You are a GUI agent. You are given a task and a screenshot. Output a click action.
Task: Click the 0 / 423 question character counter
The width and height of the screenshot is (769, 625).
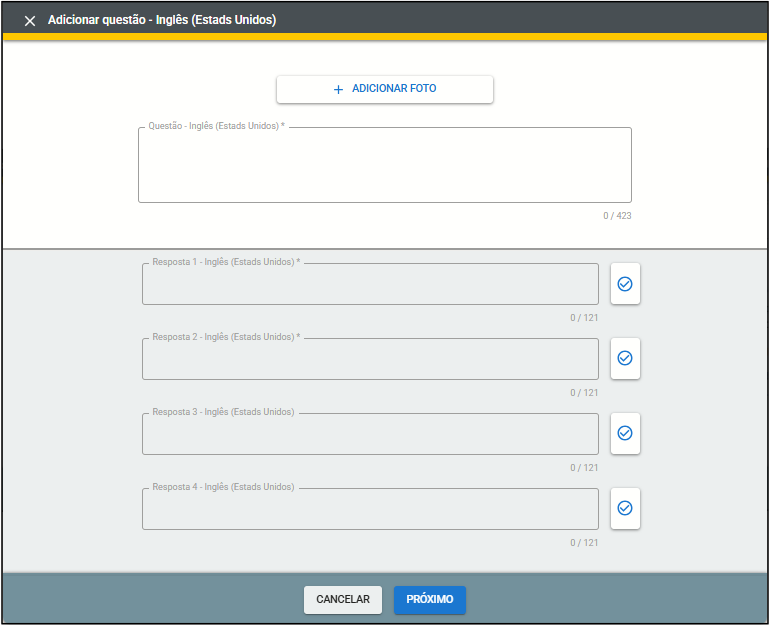(x=617, y=216)
